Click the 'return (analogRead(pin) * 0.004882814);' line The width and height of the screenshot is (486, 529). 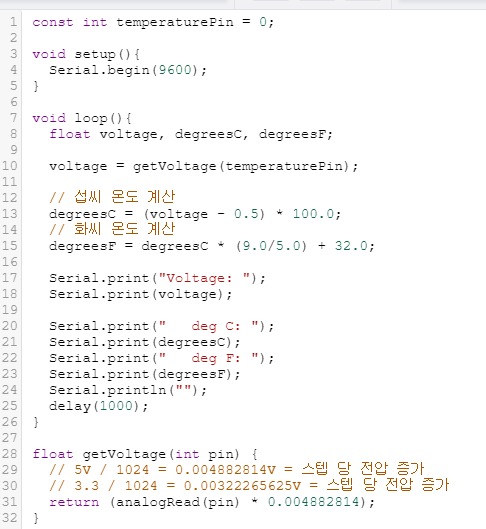(212, 502)
